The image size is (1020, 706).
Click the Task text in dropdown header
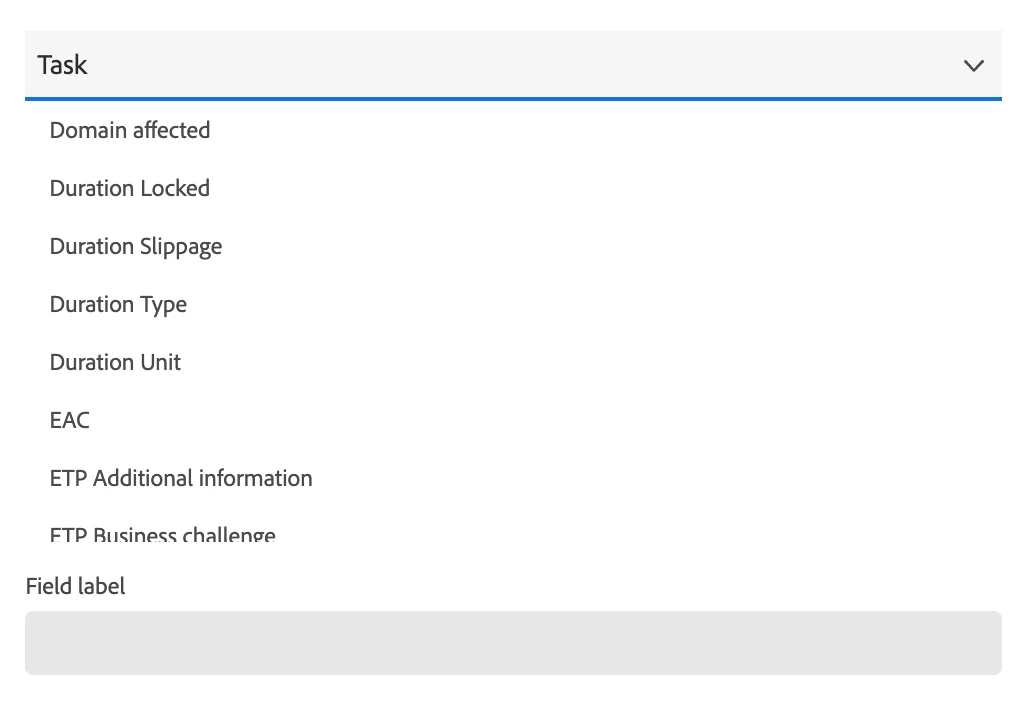coord(62,65)
